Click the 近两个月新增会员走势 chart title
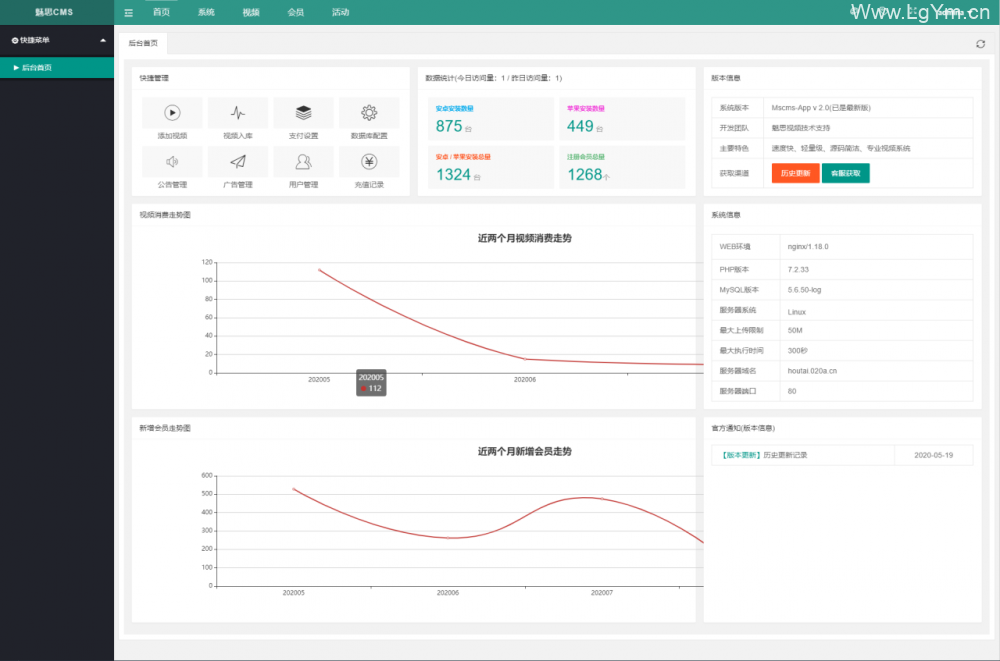1000x661 pixels. click(525, 451)
